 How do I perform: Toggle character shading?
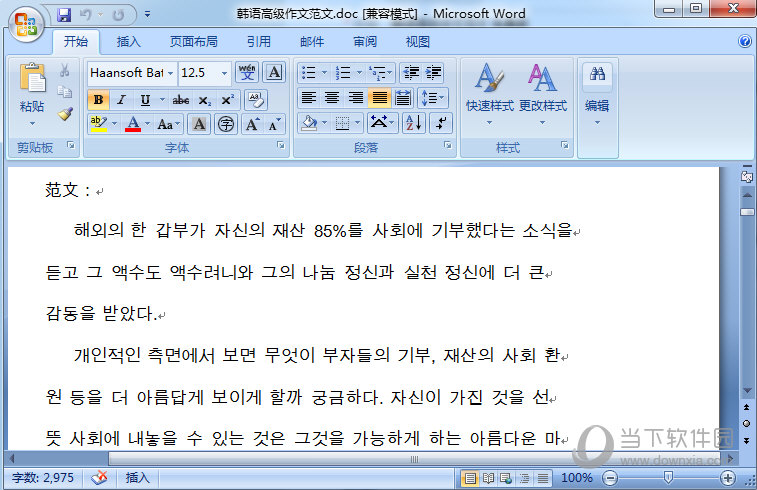199,124
